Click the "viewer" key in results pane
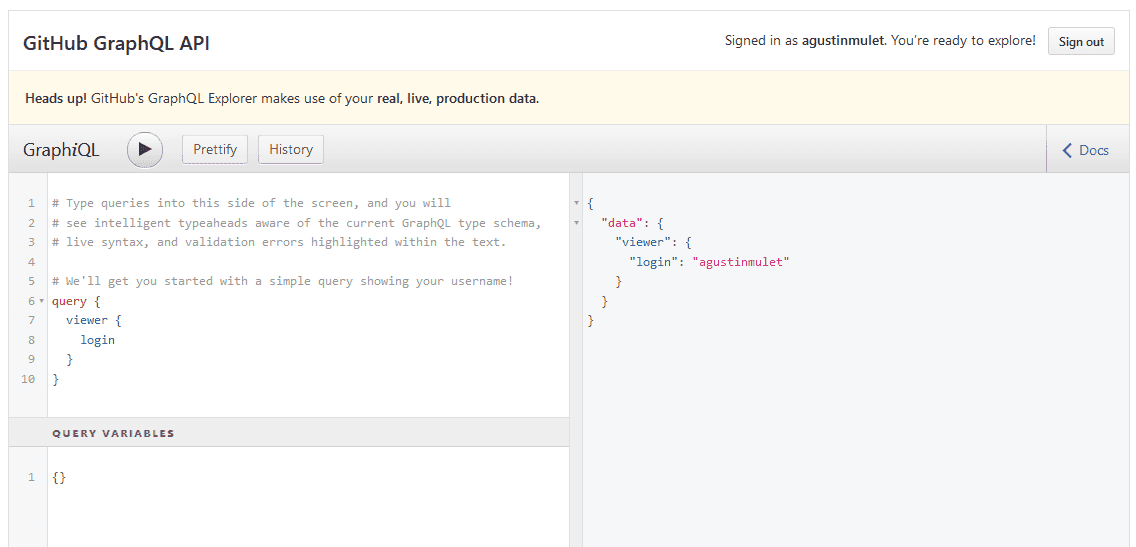This screenshot has width=1136, height=547. point(643,243)
